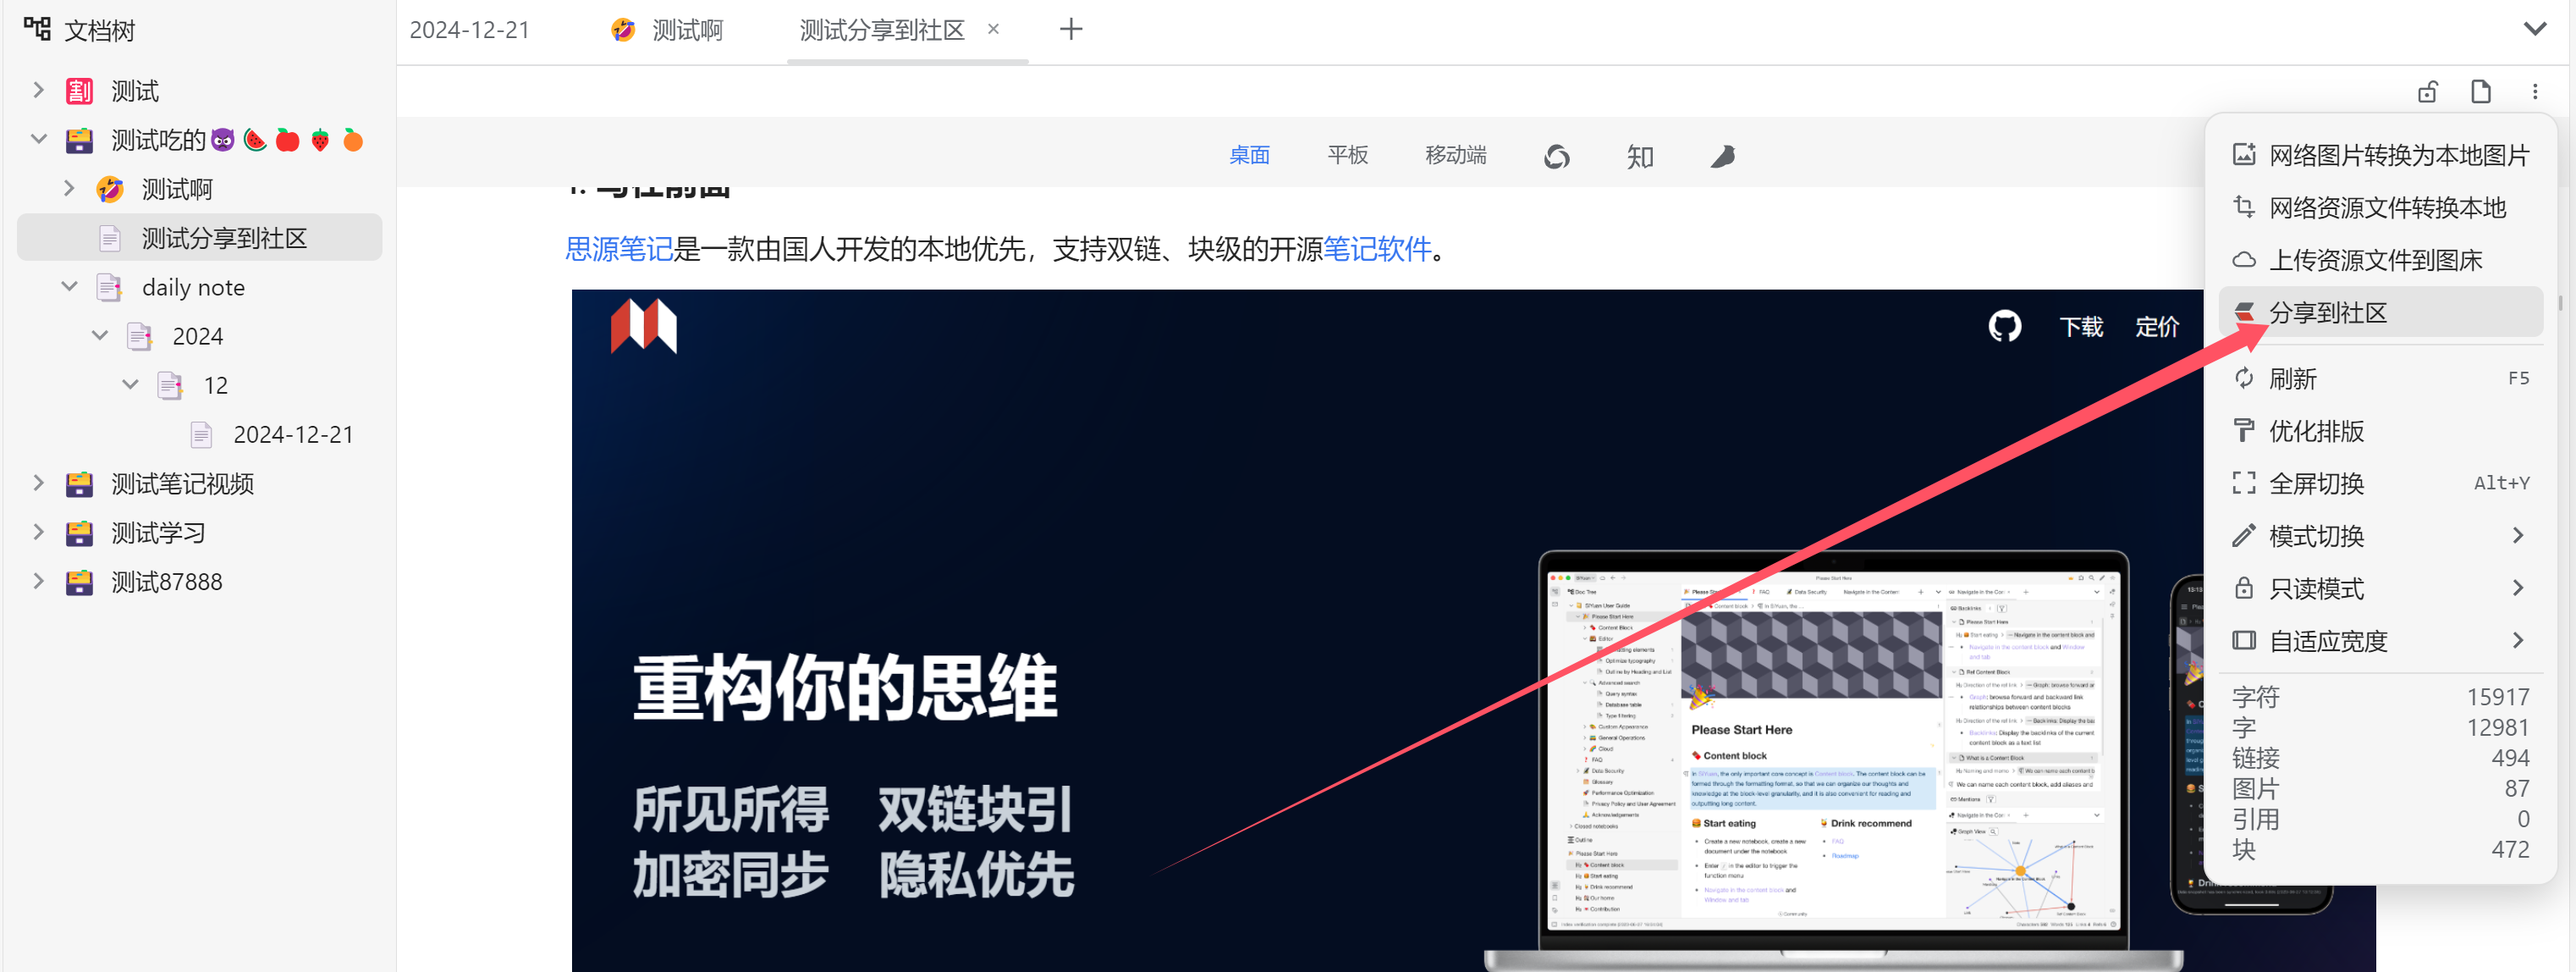2576x972 pixels.
Task: Switch preview to 平板 mode
Action: coord(1347,155)
